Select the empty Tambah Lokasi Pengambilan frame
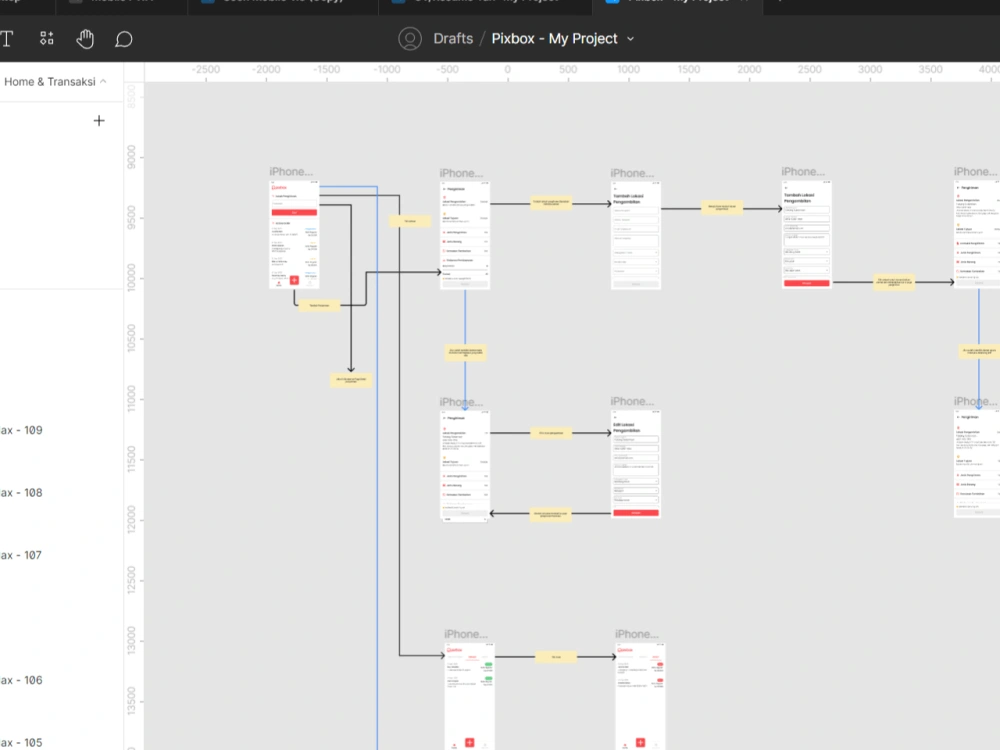 (636, 235)
